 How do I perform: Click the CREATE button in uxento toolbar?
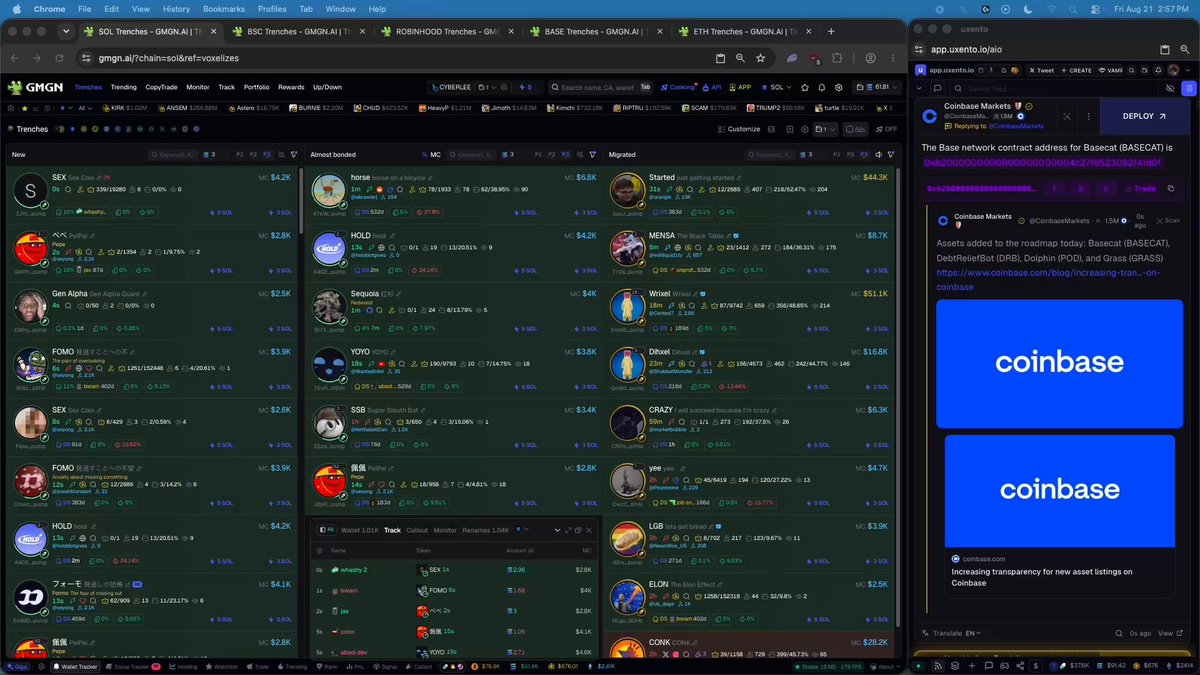(1077, 70)
